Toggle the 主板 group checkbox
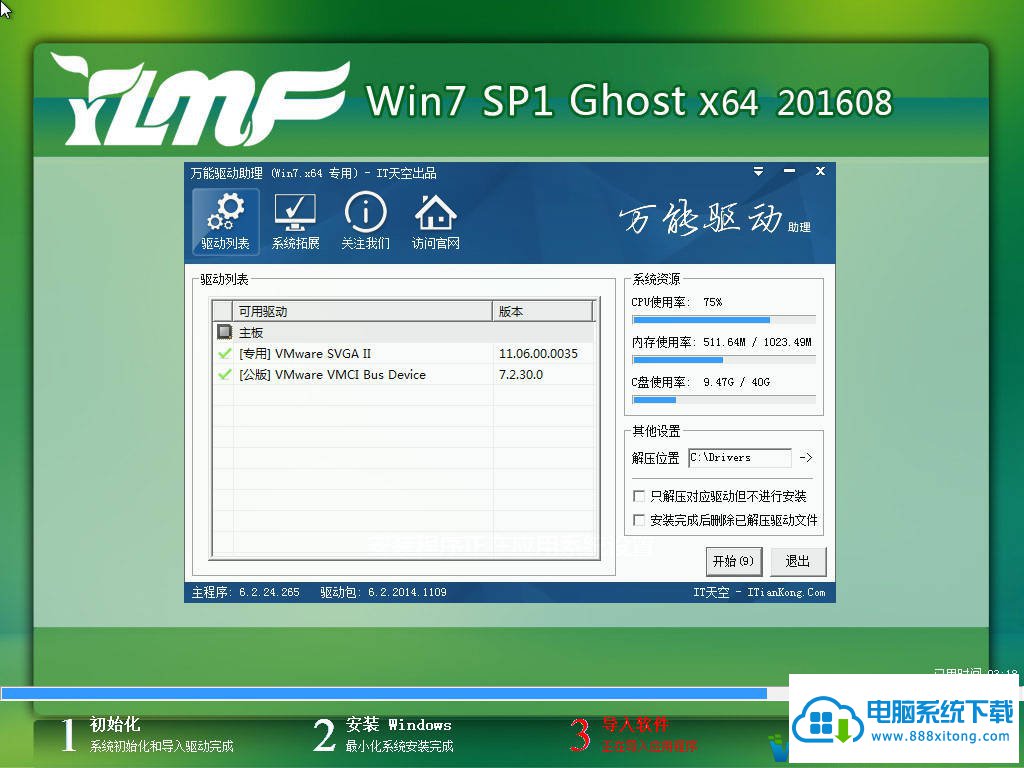 point(224,332)
